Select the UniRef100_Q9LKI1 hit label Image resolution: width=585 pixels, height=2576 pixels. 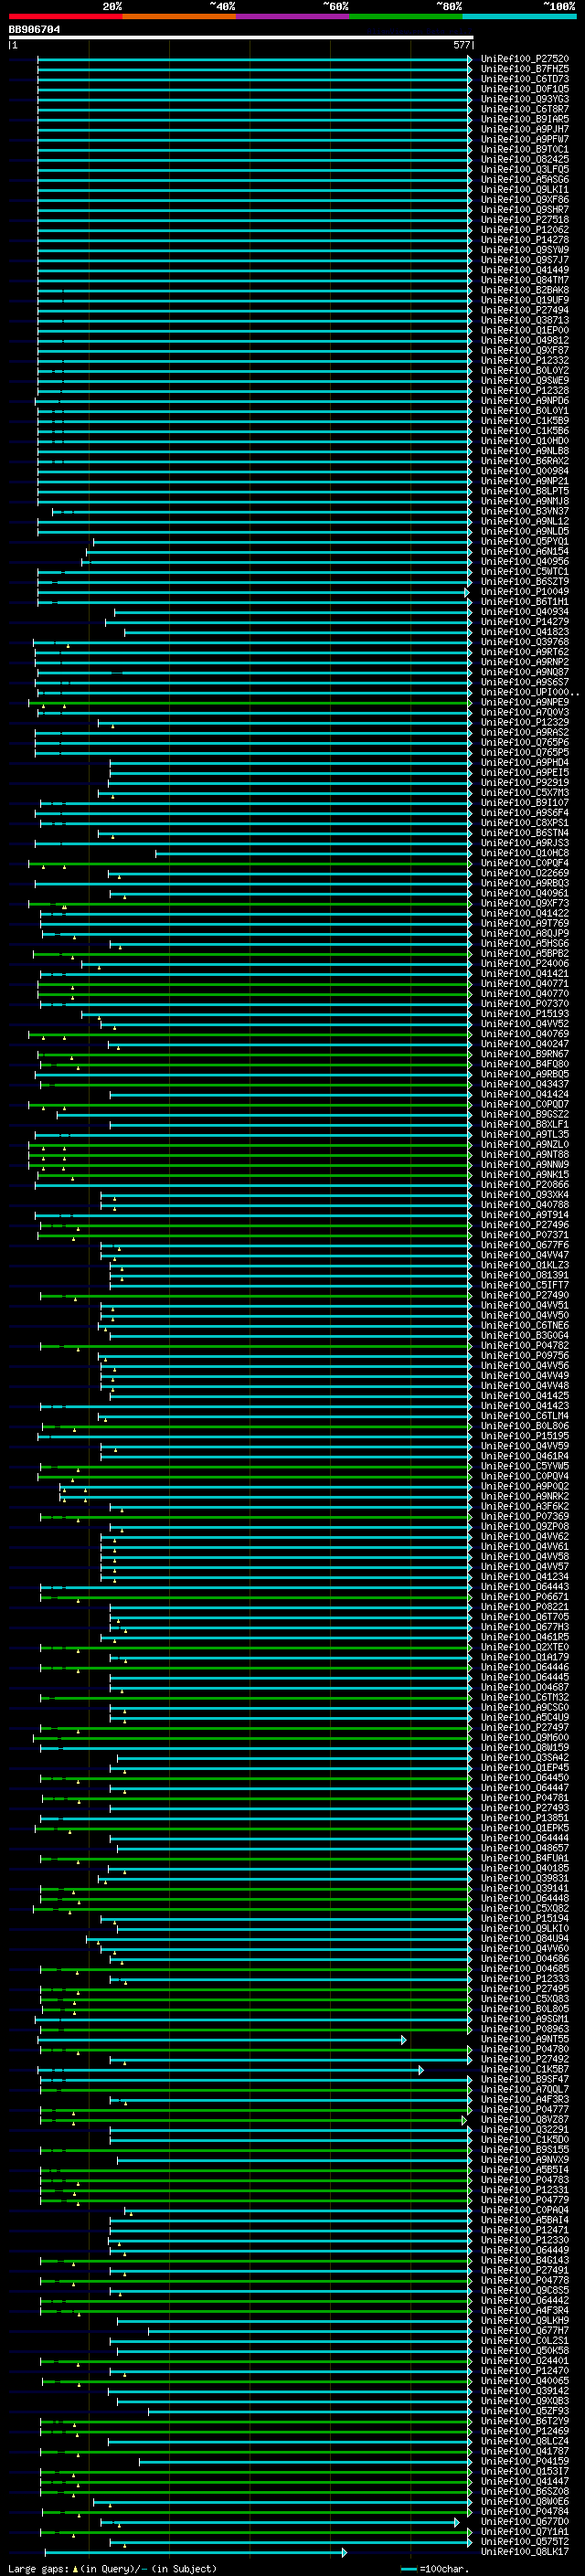525,190
